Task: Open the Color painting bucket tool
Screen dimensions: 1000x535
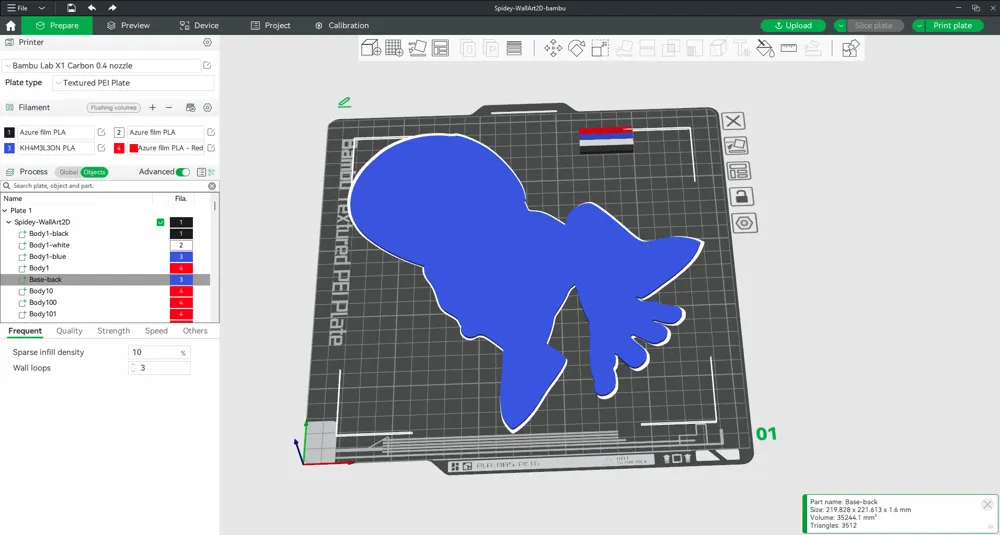Action: tap(765, 48)
